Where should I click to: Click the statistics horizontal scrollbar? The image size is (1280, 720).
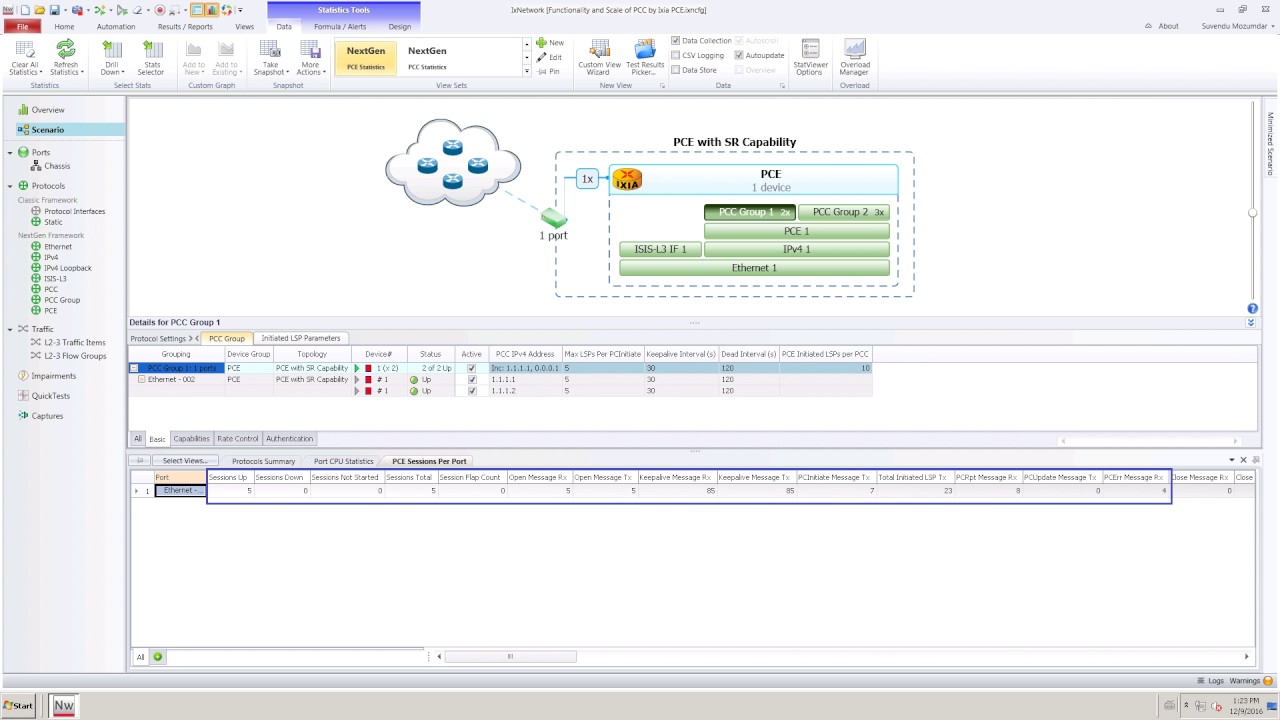tap(510, 657)
